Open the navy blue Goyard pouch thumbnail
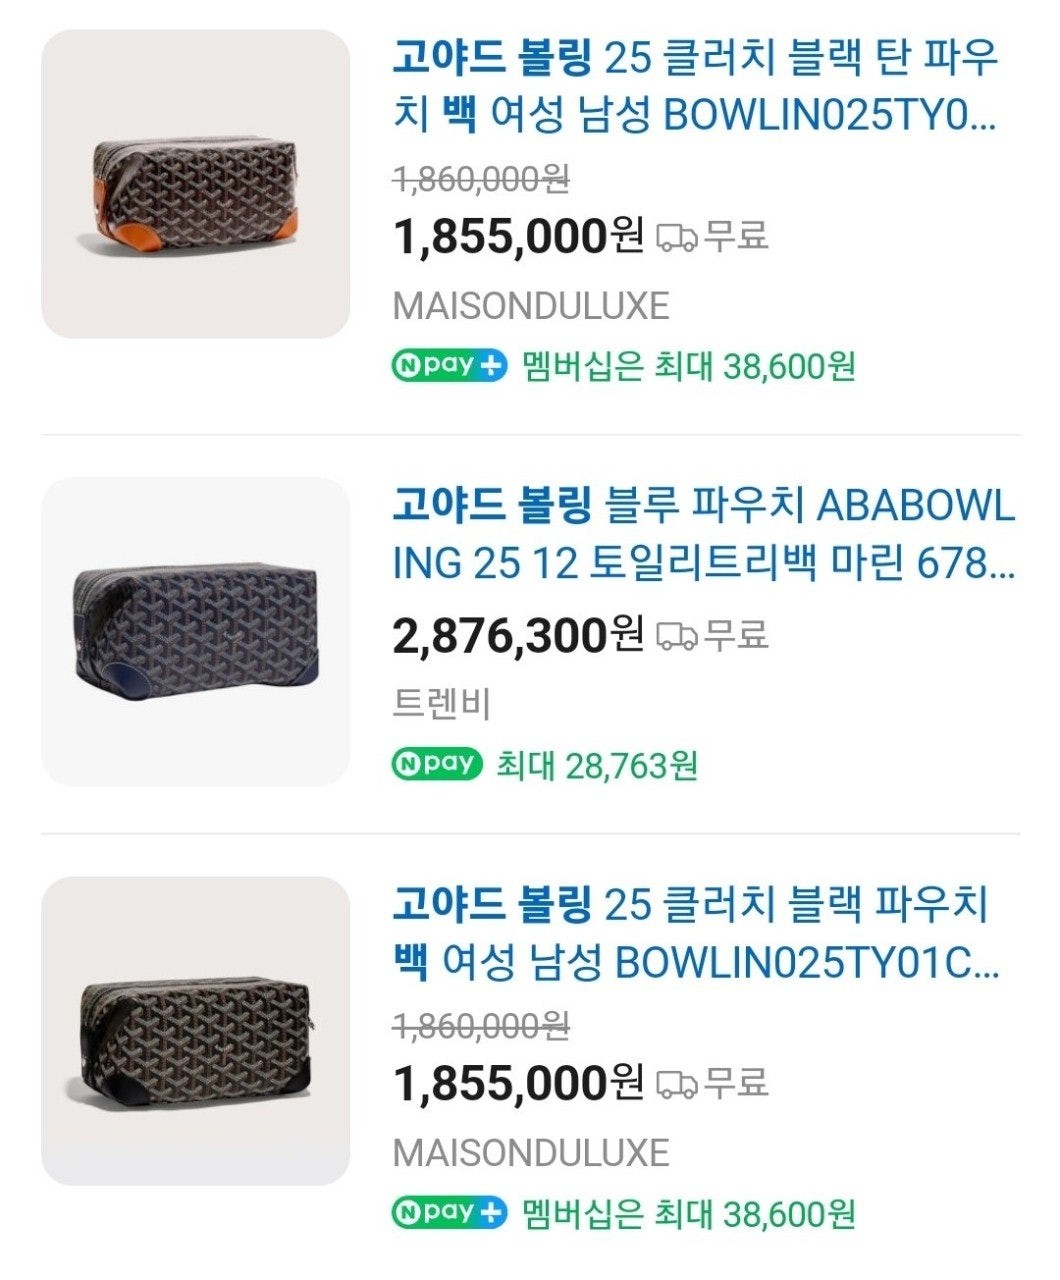Screen dimensions: 1060x1280 196,631
